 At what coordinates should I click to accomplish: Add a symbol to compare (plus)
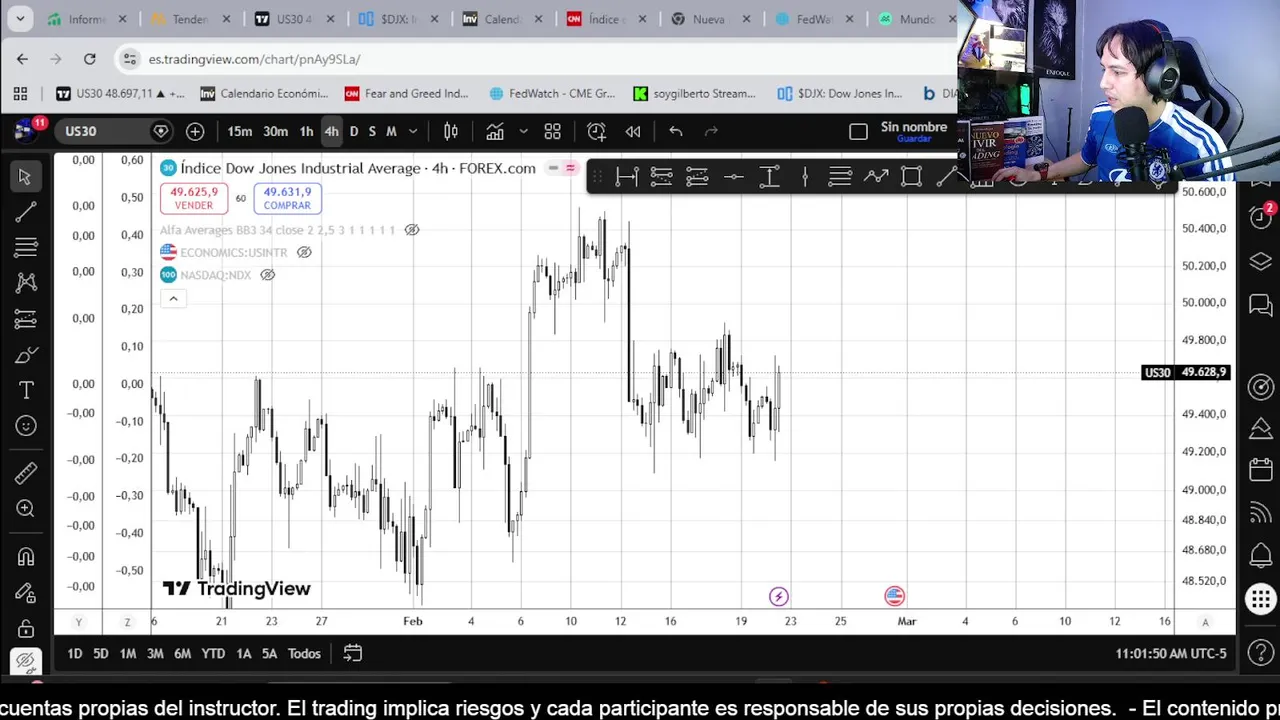point(195,131)
